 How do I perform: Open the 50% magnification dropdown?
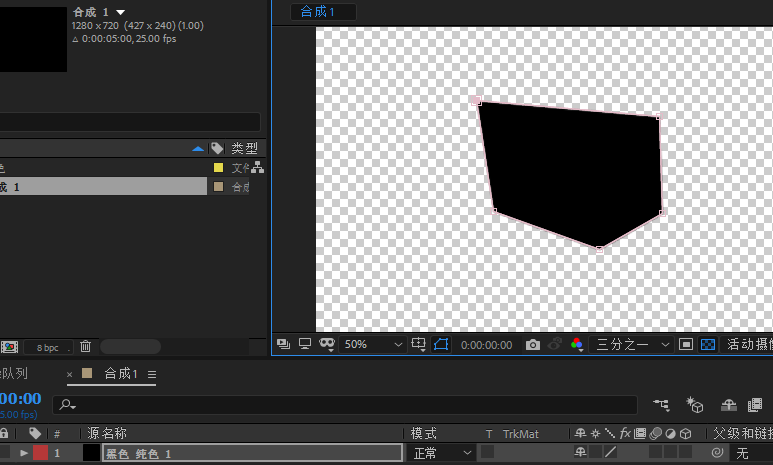point(373,344)
